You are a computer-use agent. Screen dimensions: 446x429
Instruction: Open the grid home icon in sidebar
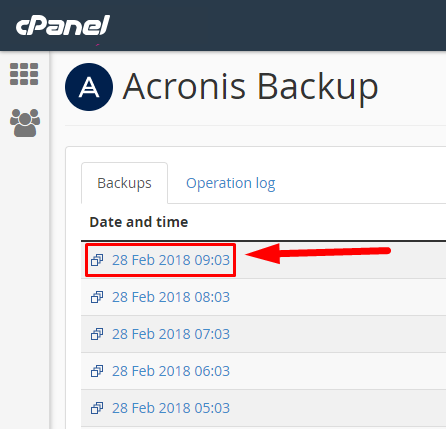click(x=24, y=74)
